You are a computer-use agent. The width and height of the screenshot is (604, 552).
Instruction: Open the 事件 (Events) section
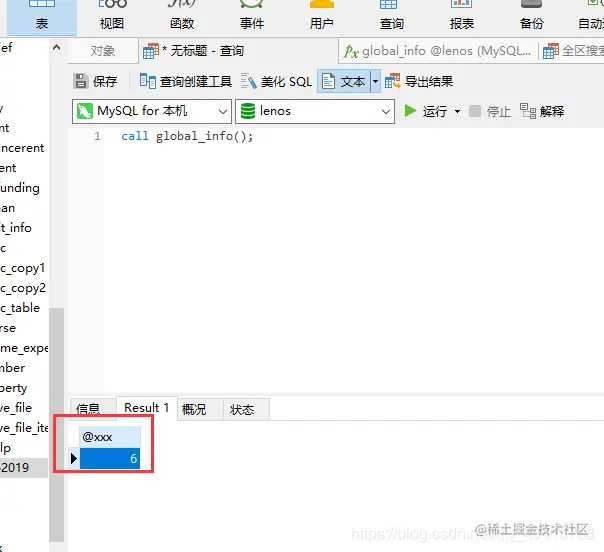(x=252, y=17)
